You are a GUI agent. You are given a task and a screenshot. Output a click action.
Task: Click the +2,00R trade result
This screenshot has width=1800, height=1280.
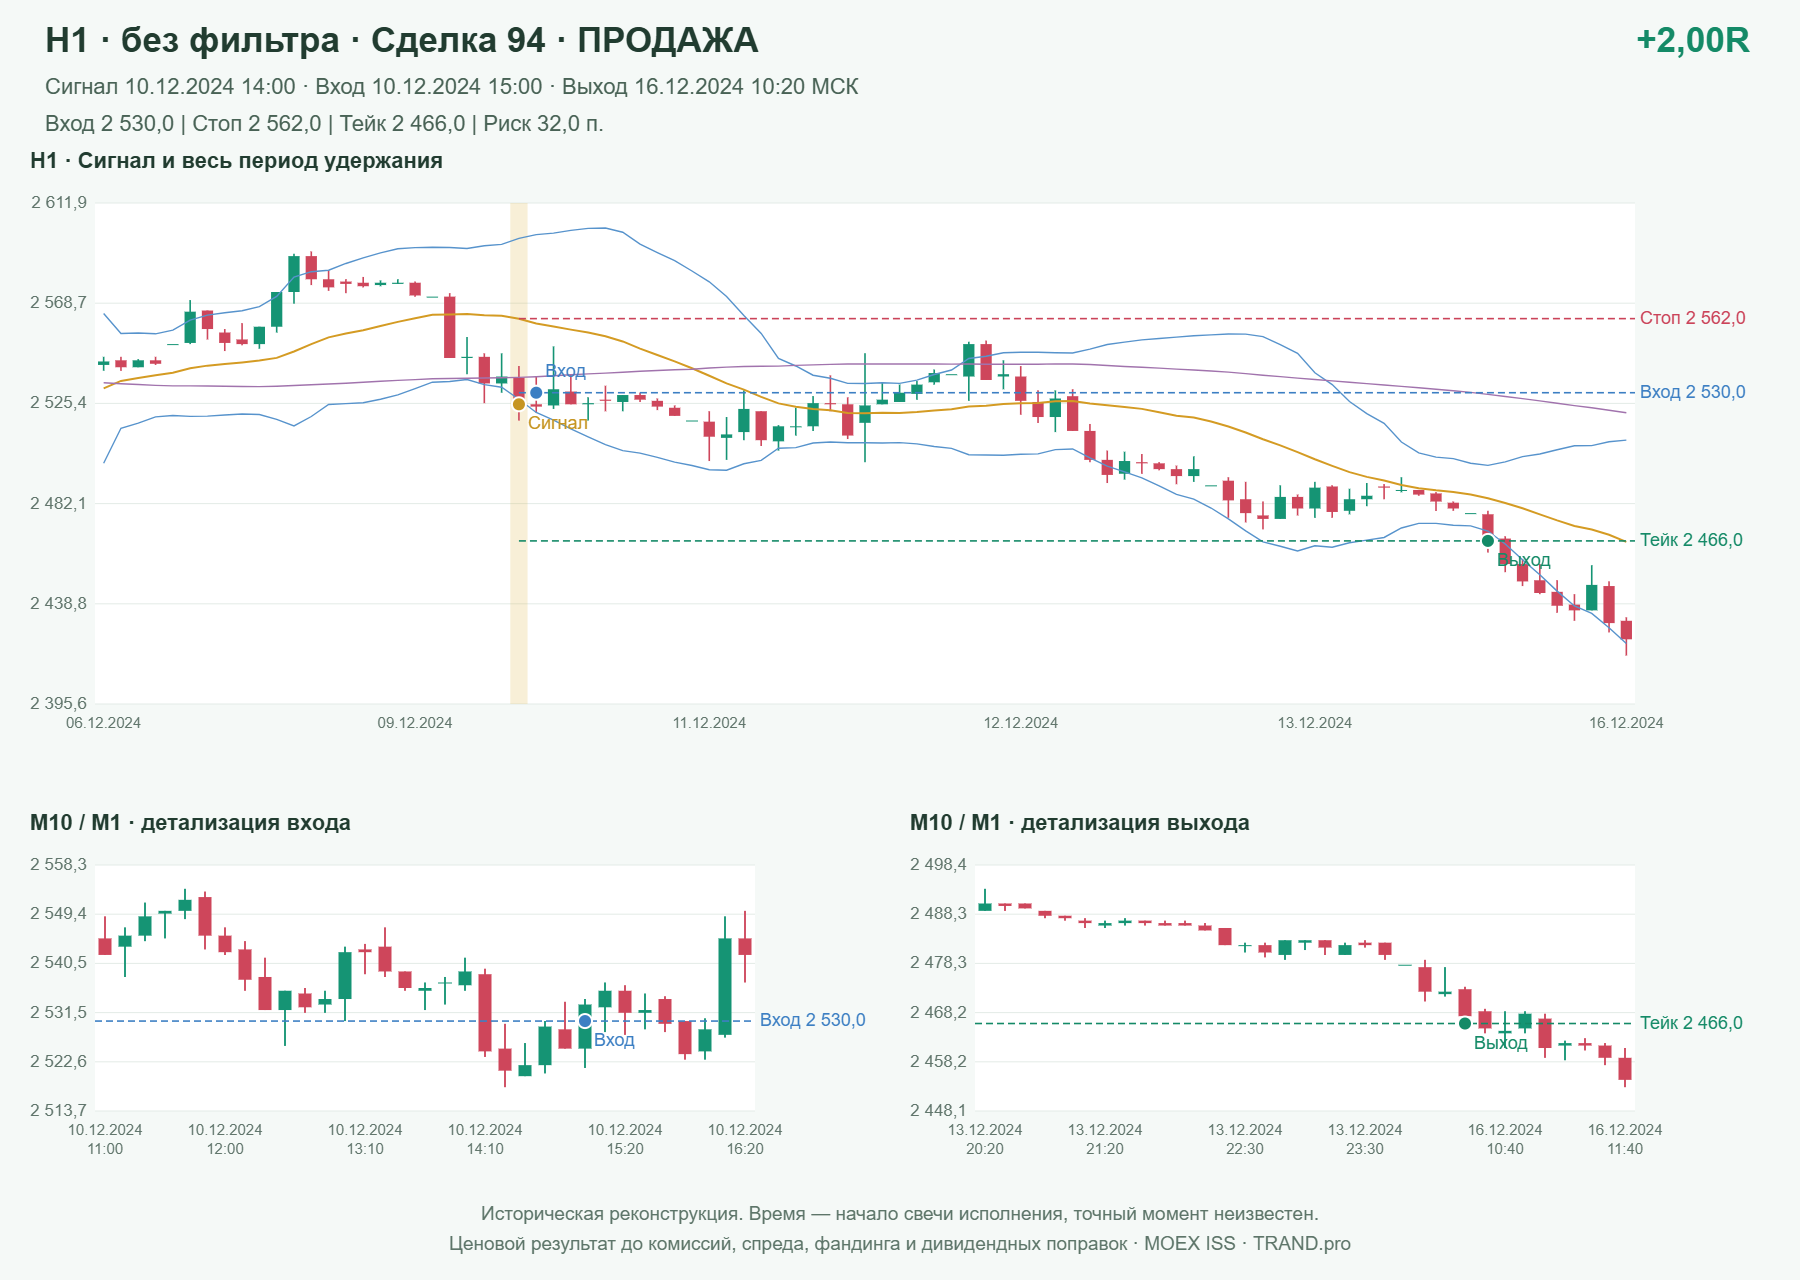(1692, 40)
